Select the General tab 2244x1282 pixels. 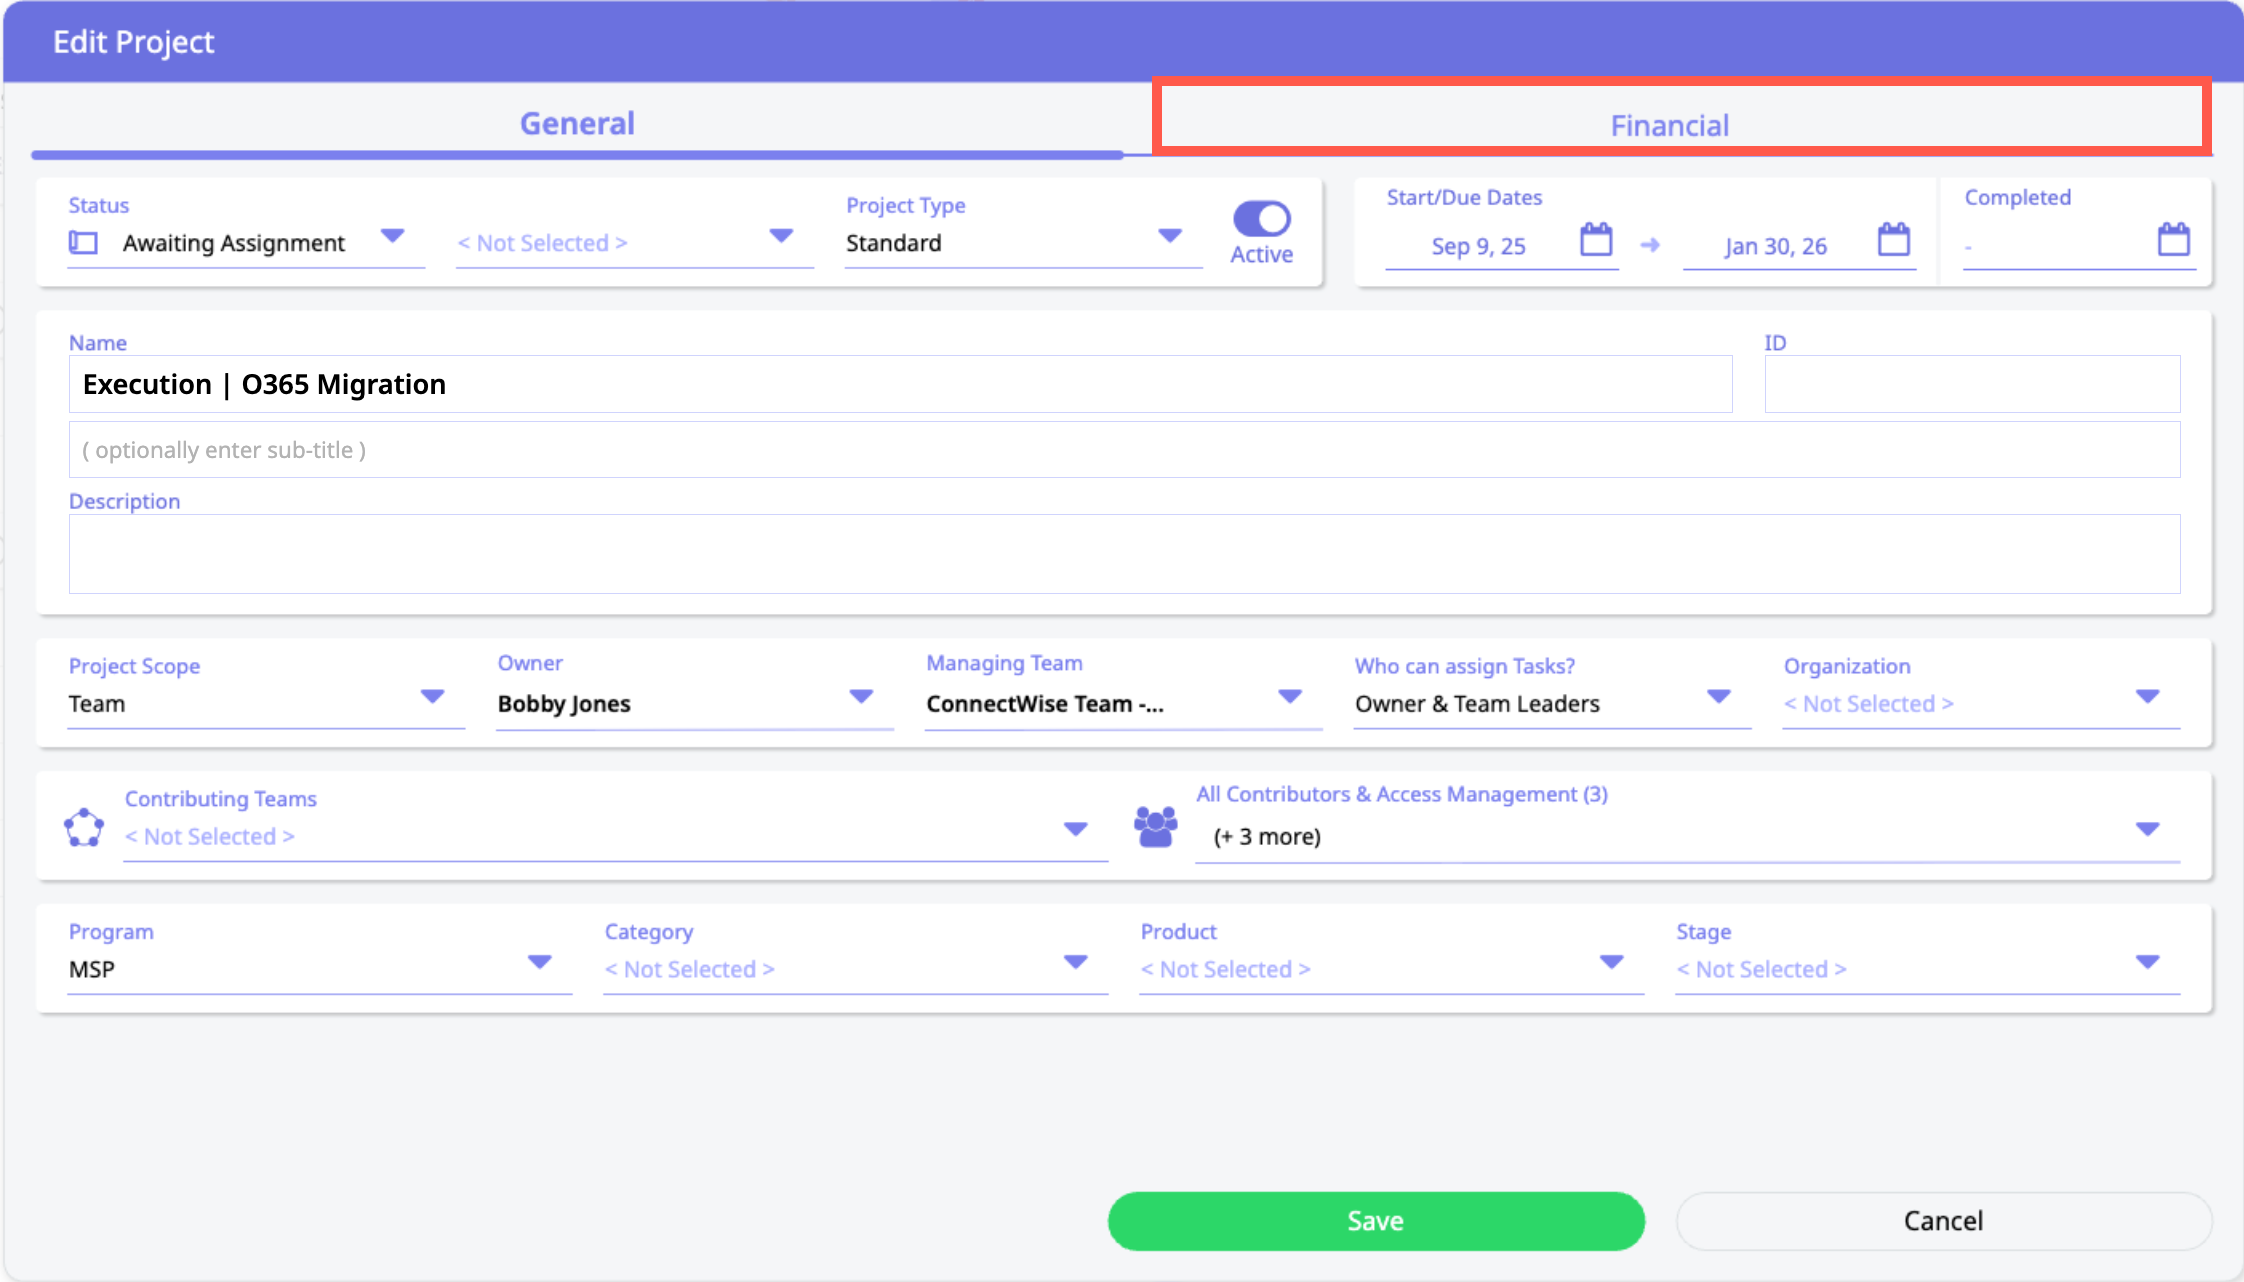point(577,124)
